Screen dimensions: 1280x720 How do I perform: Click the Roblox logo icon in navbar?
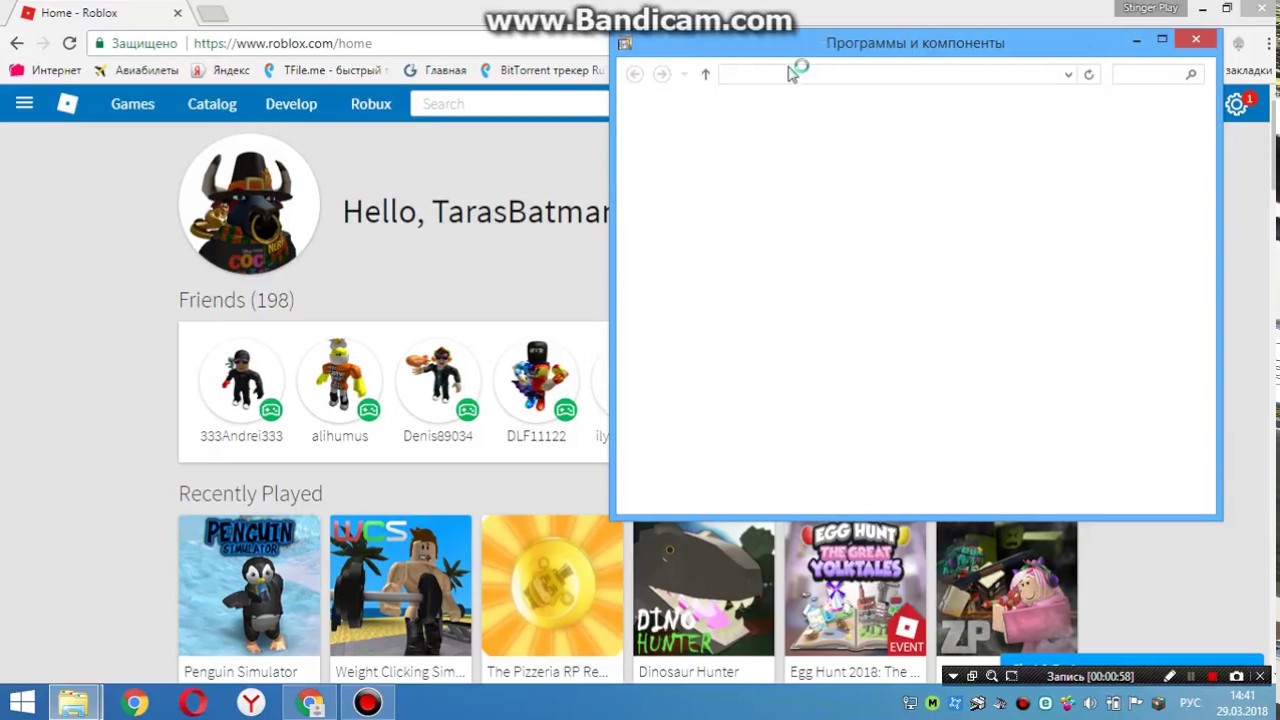coord(67,103)
